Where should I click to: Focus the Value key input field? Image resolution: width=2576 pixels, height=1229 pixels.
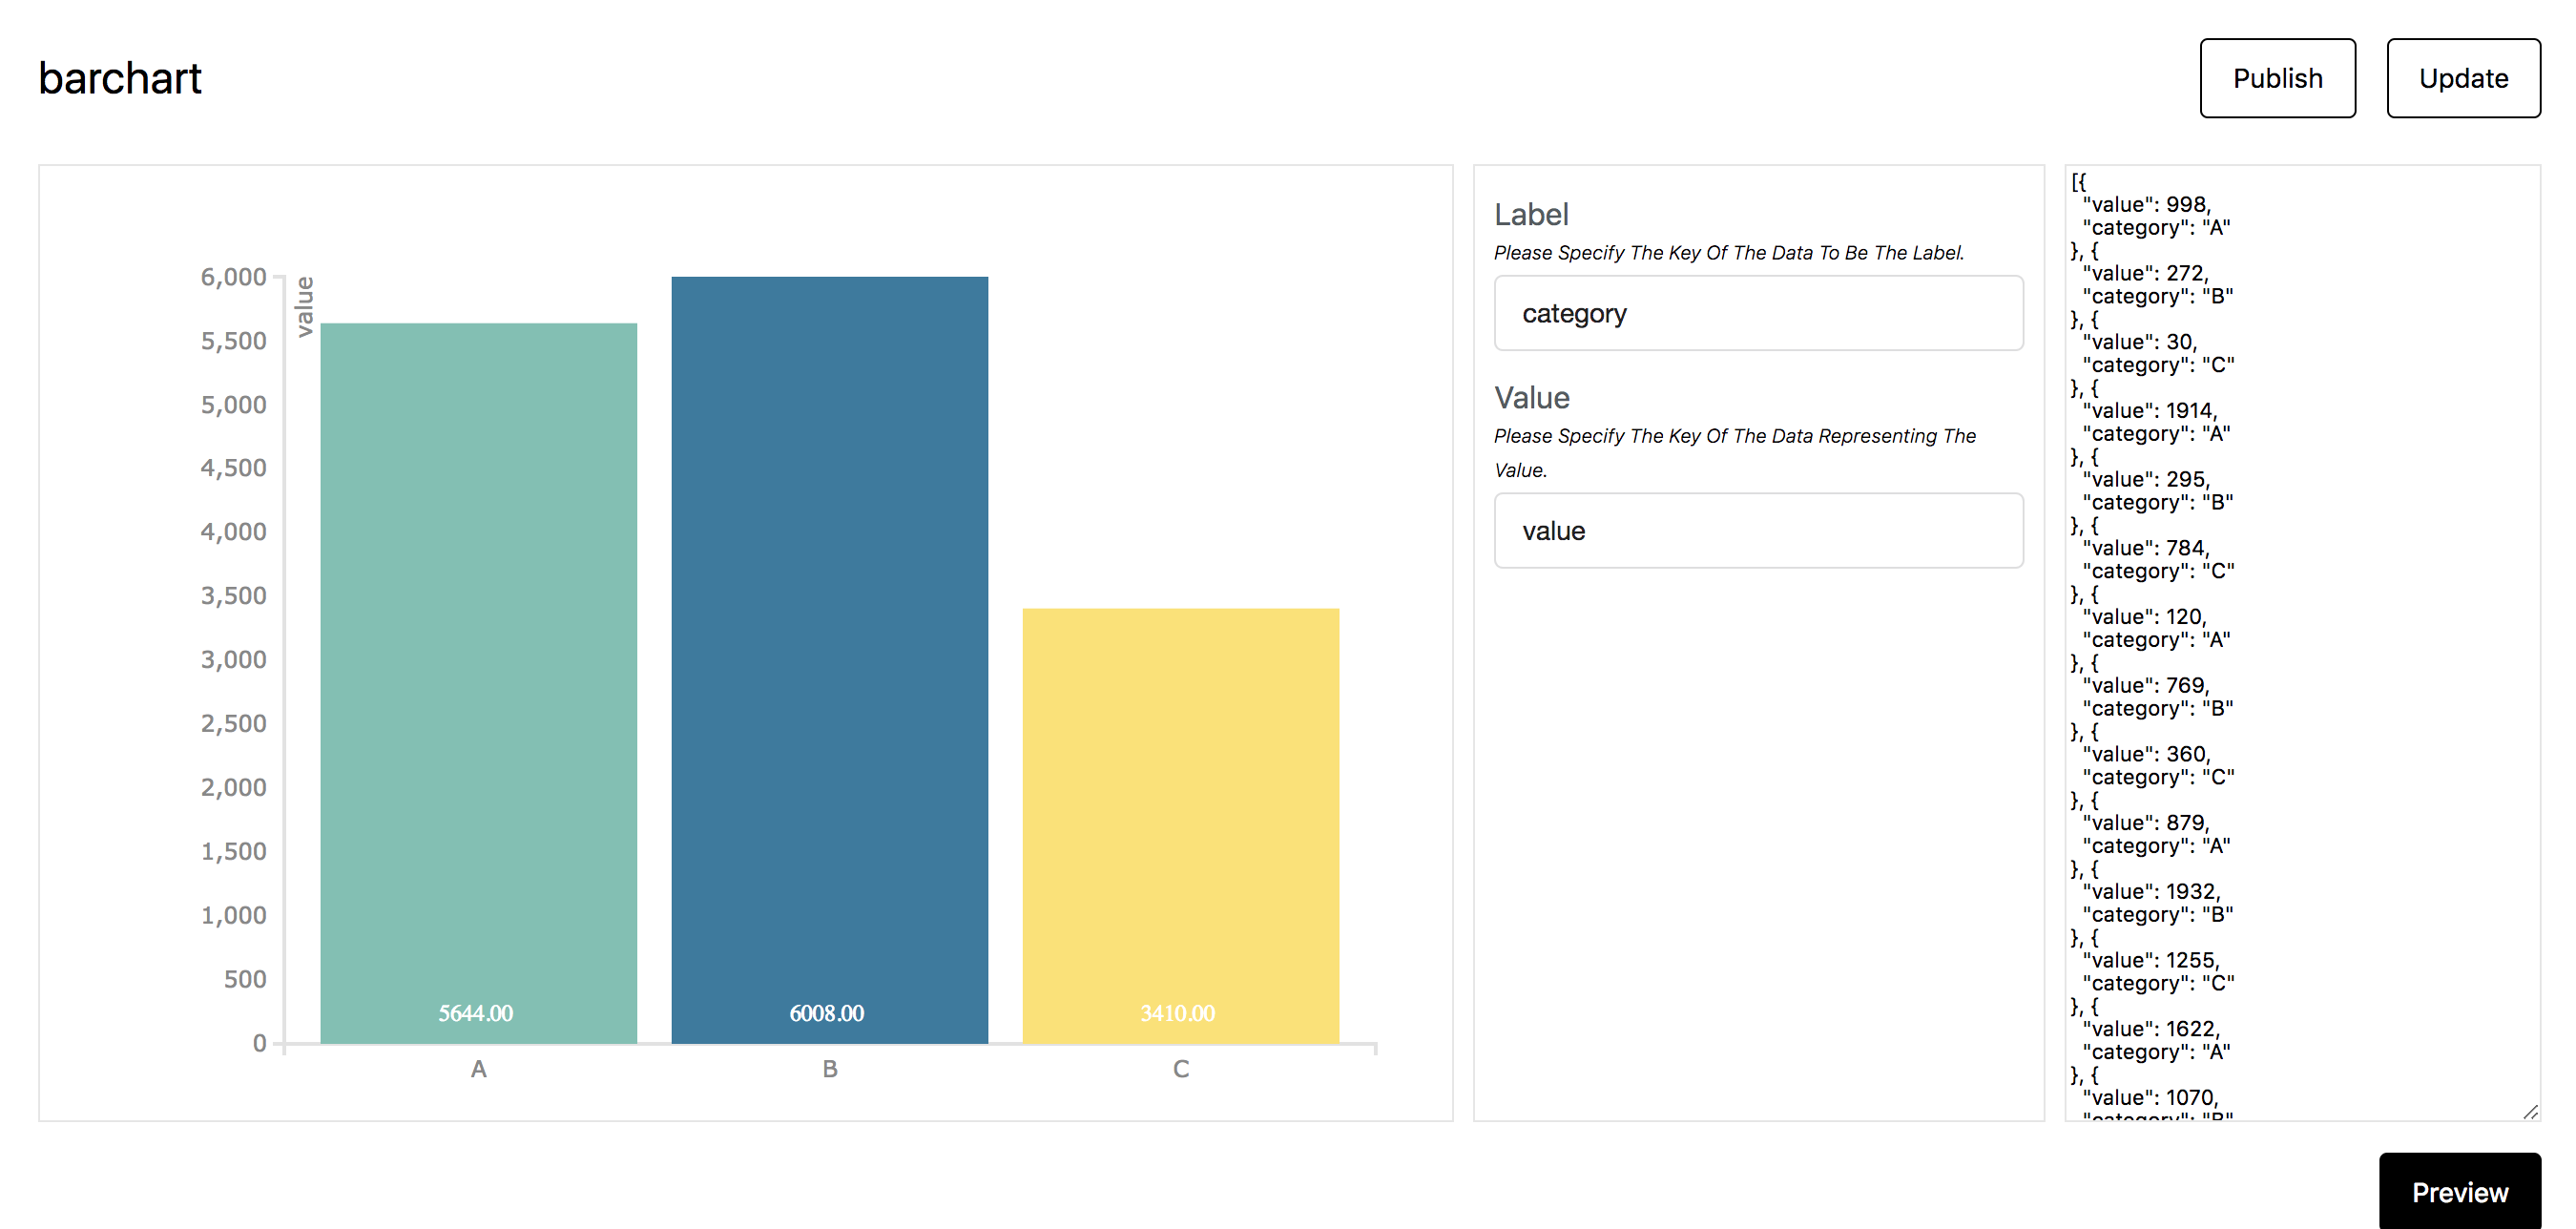[x=1758, y=531]
